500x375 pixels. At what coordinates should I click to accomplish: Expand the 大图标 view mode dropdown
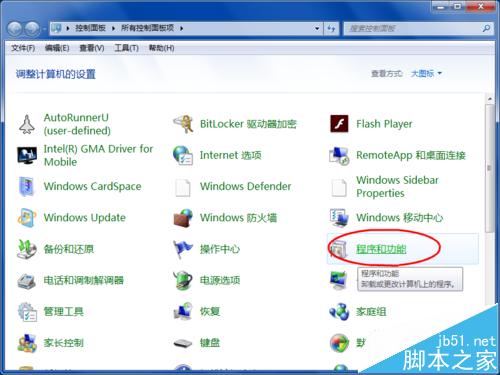coord(426,73)
